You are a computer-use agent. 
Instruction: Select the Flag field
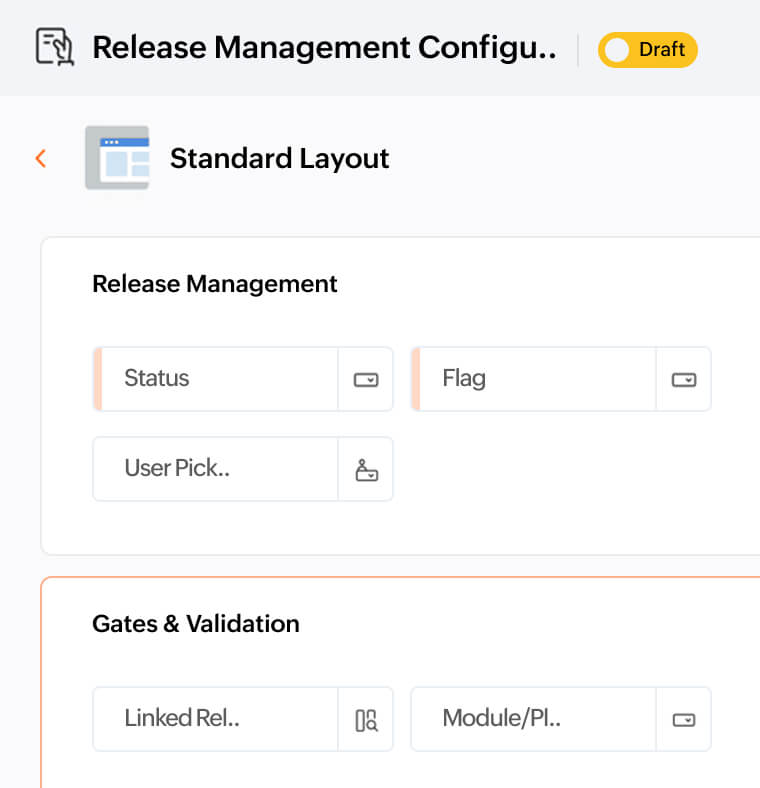pos(561,379)
